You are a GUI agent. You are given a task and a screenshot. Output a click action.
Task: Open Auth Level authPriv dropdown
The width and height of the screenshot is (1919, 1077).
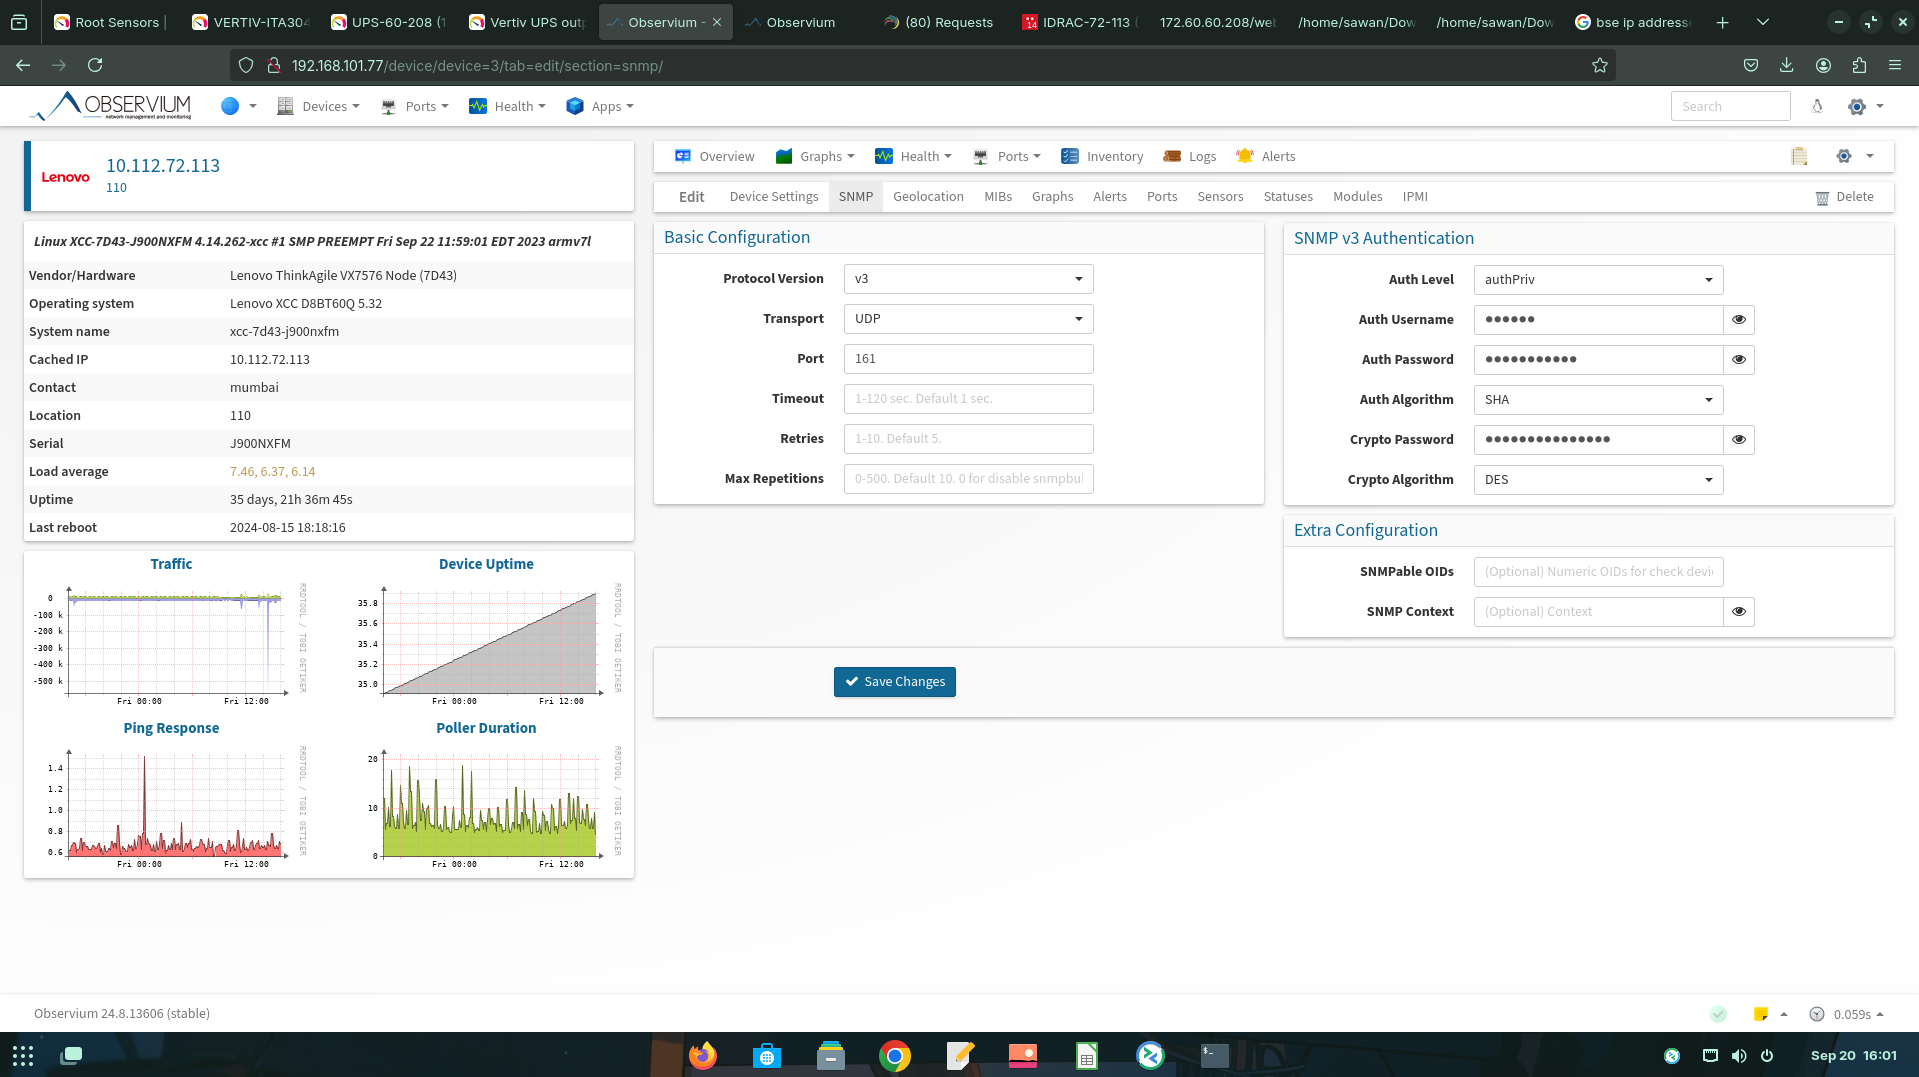tap(1598, 280)
